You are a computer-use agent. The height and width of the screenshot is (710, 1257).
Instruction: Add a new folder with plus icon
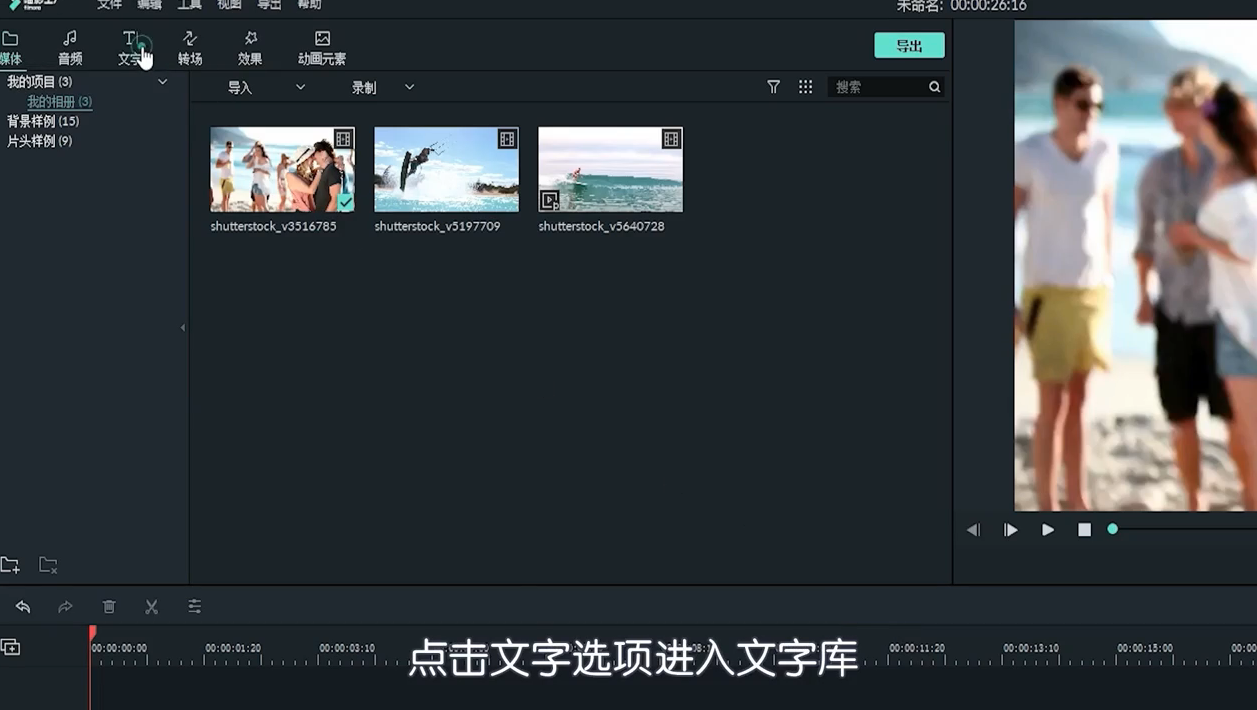pyautogui.click(x=10, y=565)
